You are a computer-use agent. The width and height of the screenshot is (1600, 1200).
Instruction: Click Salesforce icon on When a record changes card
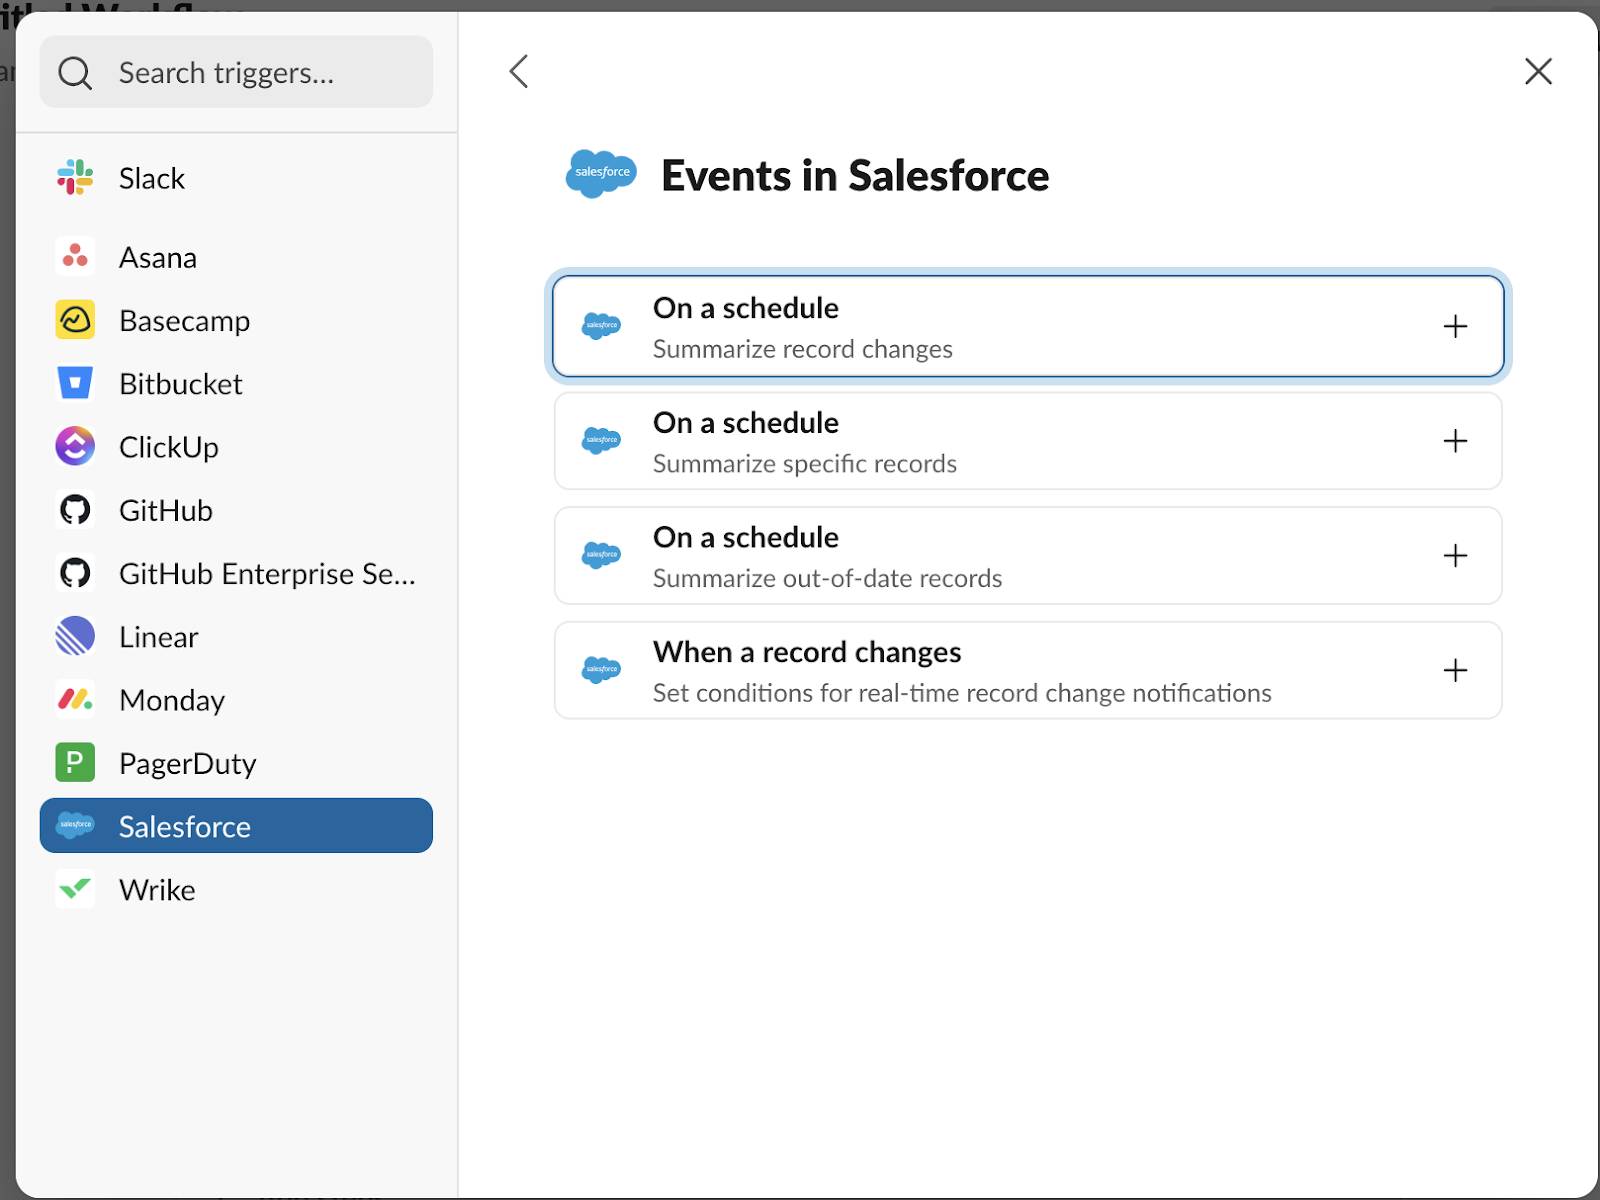click(601, 670)
